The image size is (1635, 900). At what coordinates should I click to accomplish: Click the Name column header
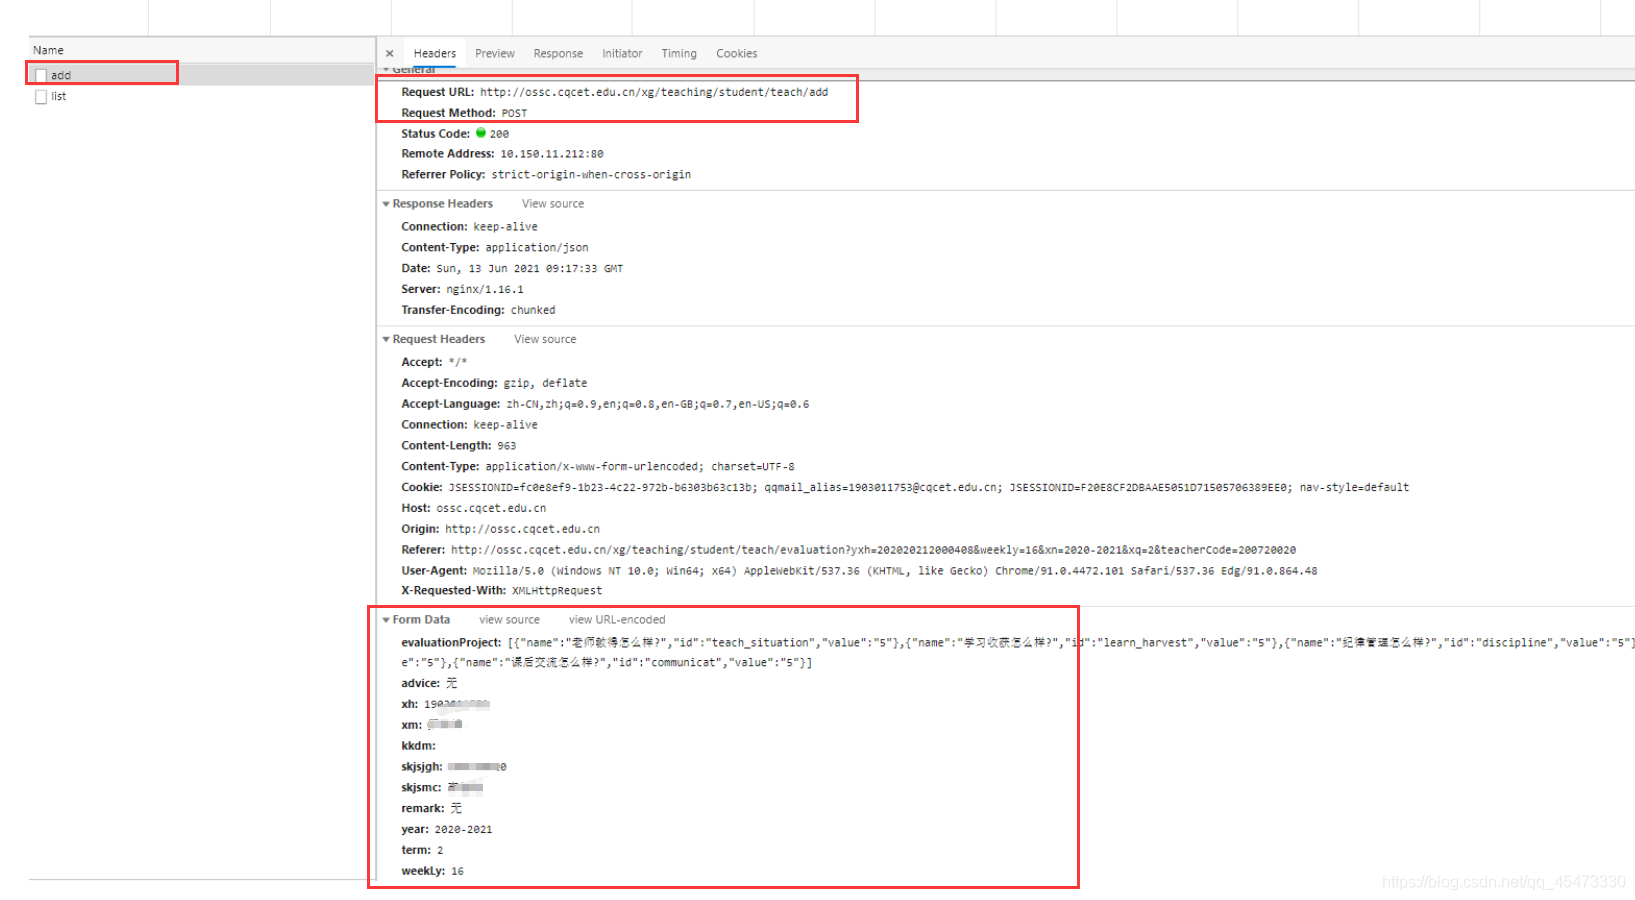coord(48,50)
